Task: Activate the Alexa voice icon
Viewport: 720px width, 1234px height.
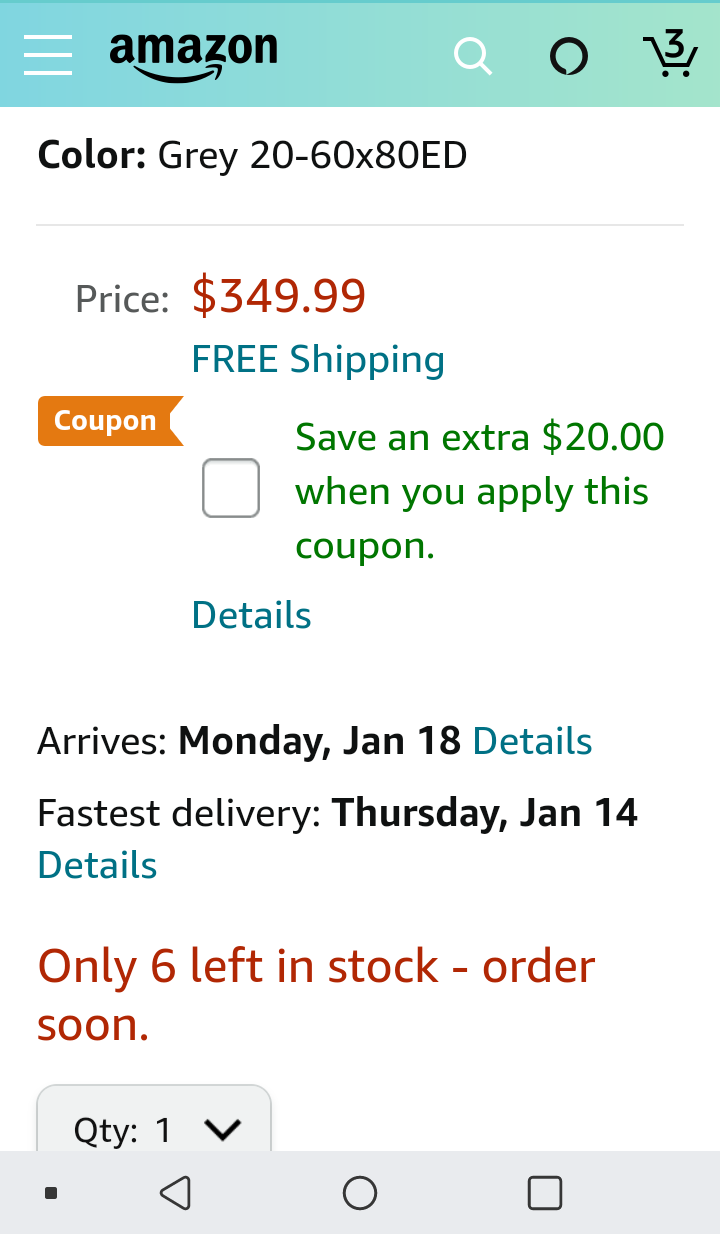Action: [569, 56]
